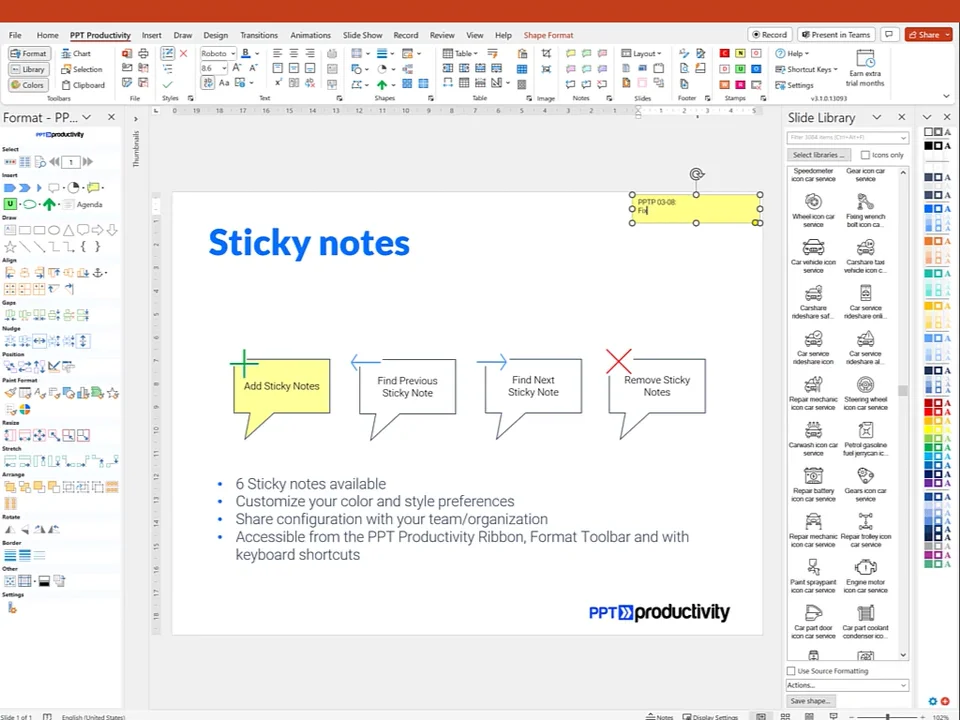Image resolution: width=960 pixels, height=720 pixels.
Task: Switch to the Transitions tab
Action: coord(259,35)
